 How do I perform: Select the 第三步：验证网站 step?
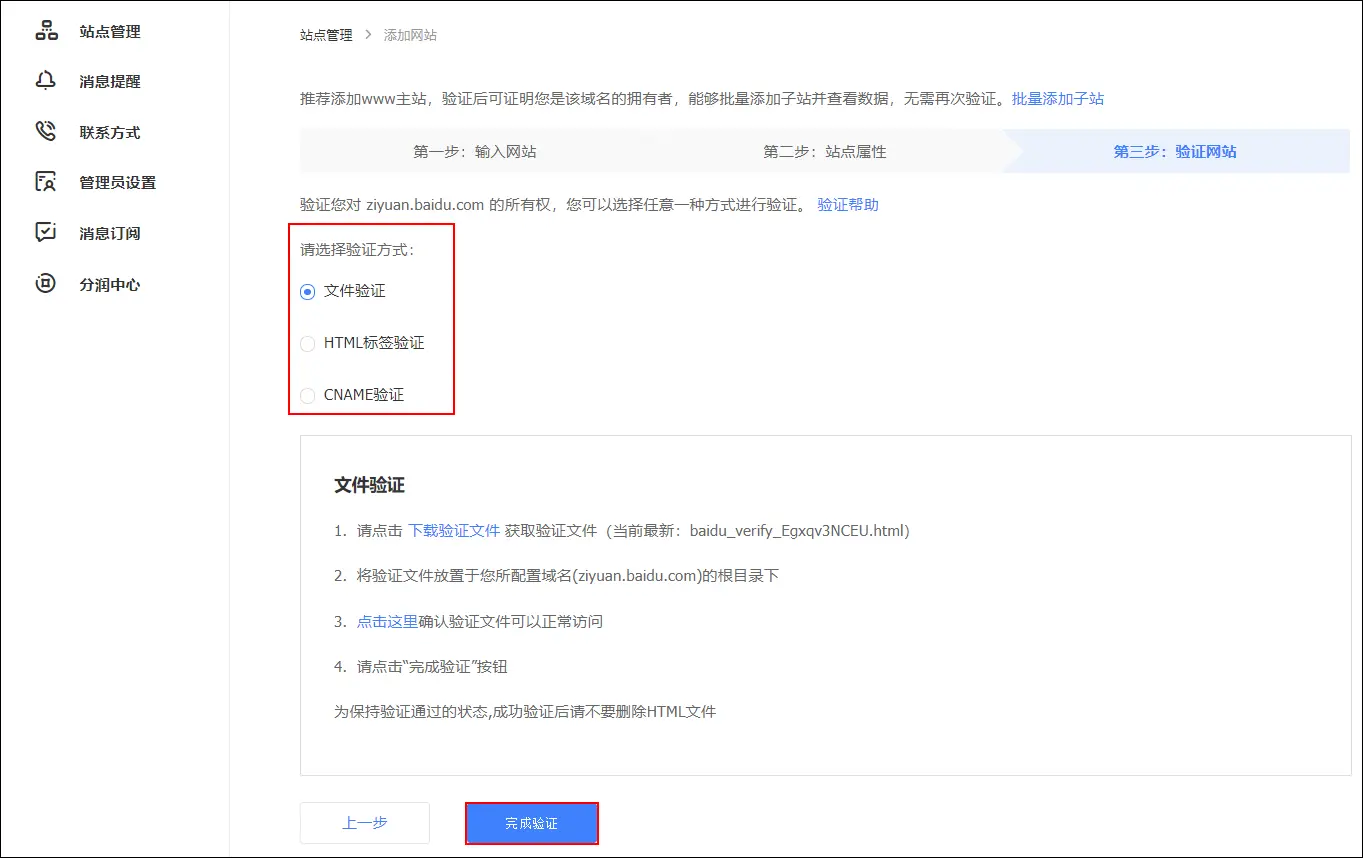click(x=1174, y=152)
